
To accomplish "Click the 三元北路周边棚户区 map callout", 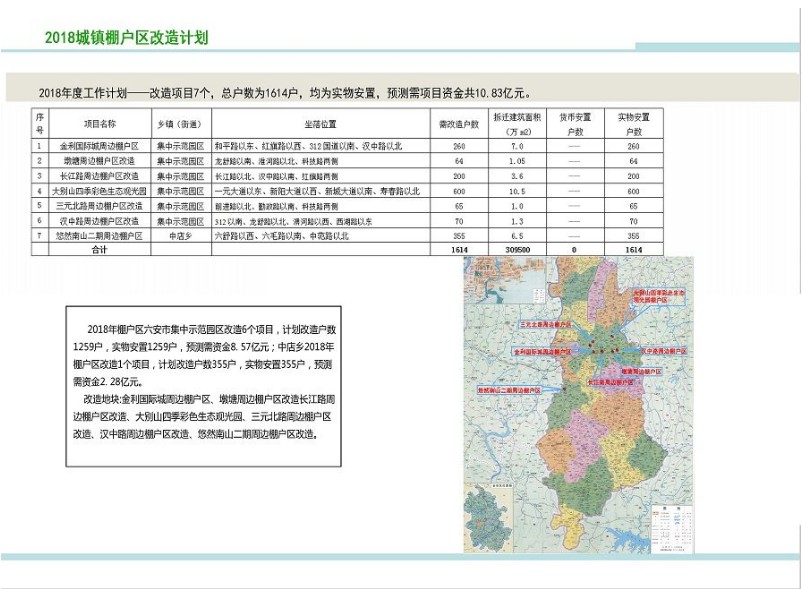I will [546, 326].
